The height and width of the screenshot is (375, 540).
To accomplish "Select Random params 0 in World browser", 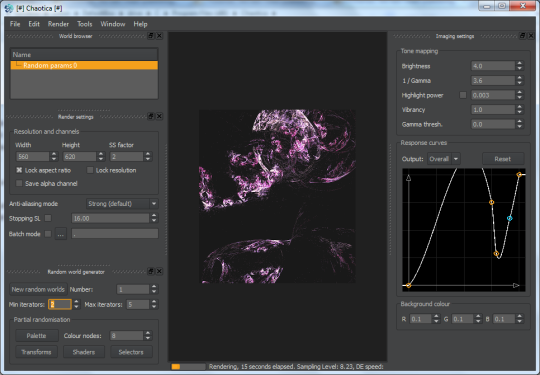I will coord(84,65).
